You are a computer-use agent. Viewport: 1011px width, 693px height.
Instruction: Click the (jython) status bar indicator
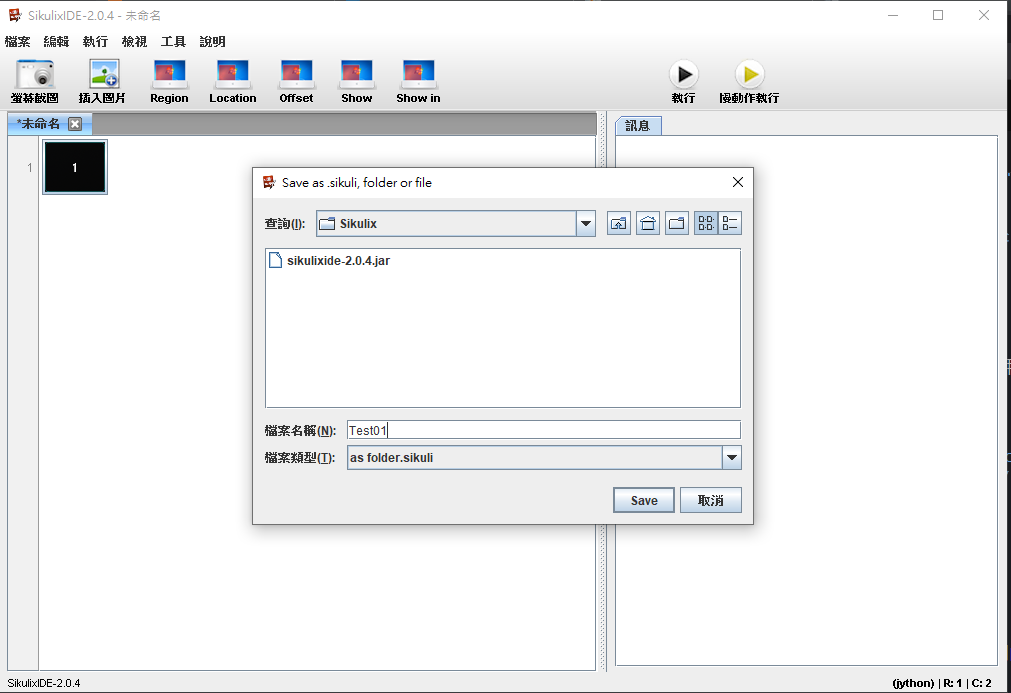[x=913, y=683]
